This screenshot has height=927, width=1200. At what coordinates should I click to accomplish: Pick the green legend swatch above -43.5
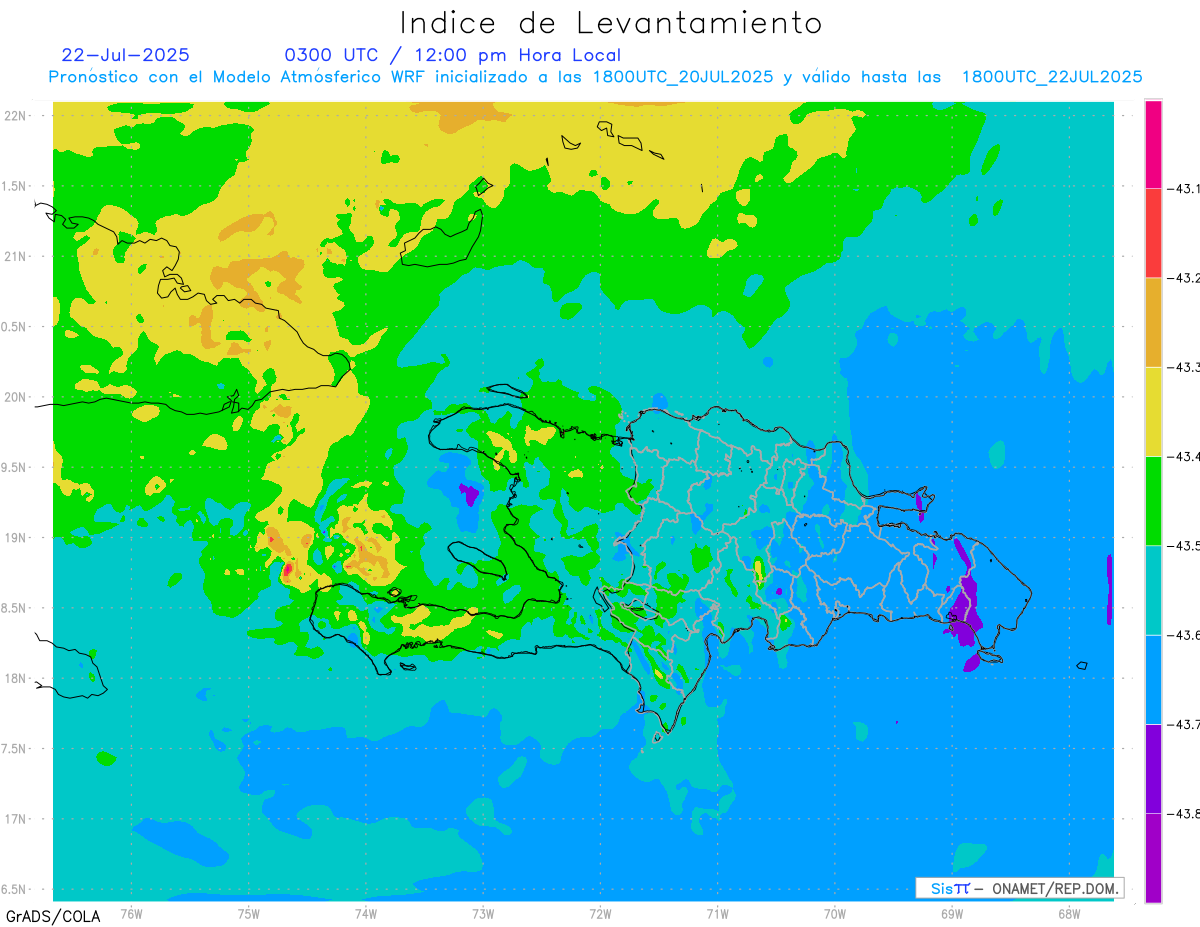click(x=1153, y=500)
